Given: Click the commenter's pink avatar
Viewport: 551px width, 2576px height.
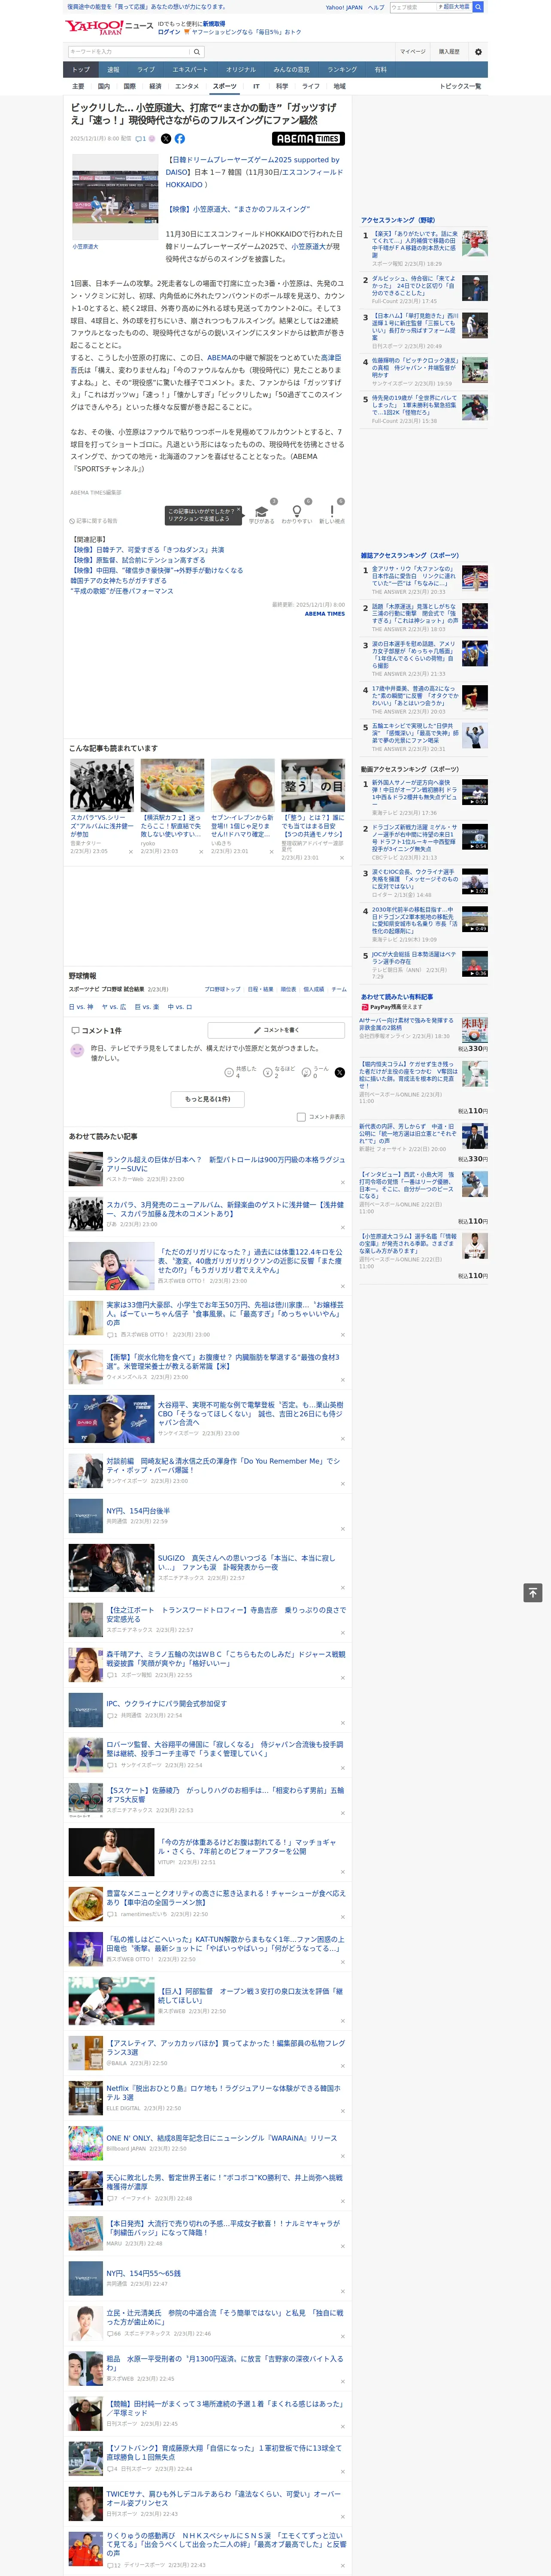Looking at the screenshot, I should tap(77, 1050).
